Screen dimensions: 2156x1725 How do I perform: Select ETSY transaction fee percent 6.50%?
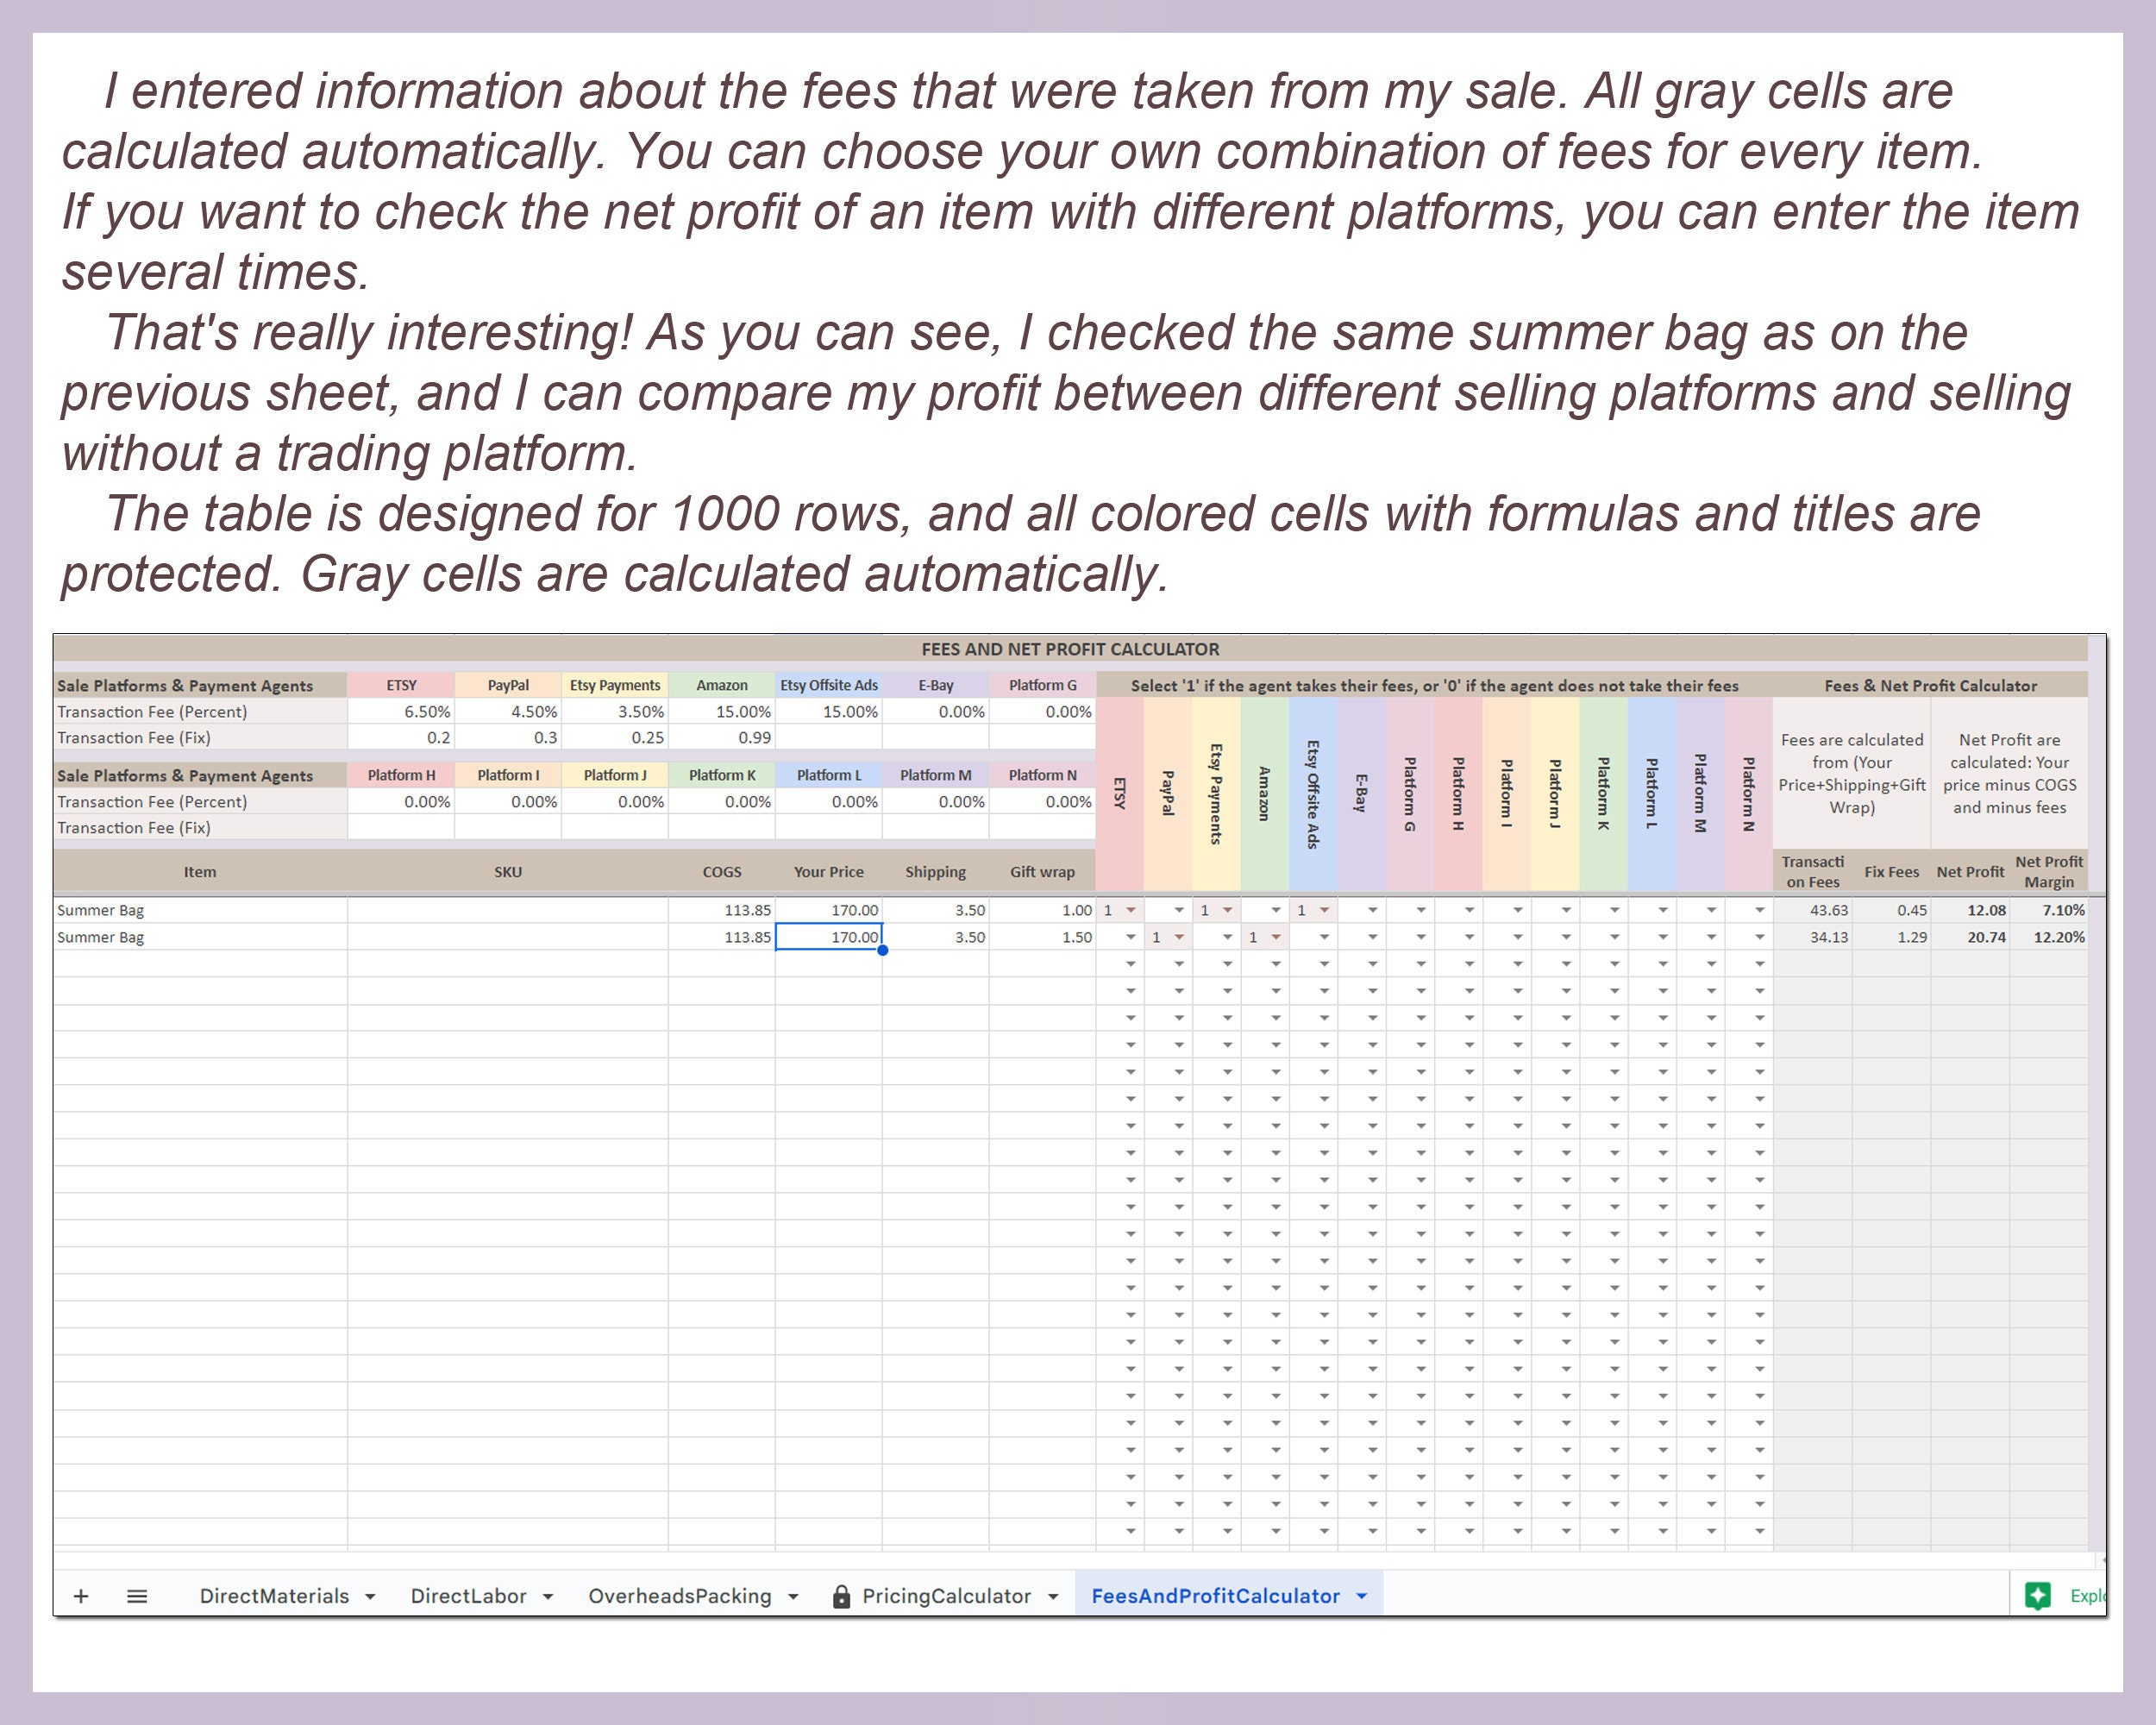[401, 712]
